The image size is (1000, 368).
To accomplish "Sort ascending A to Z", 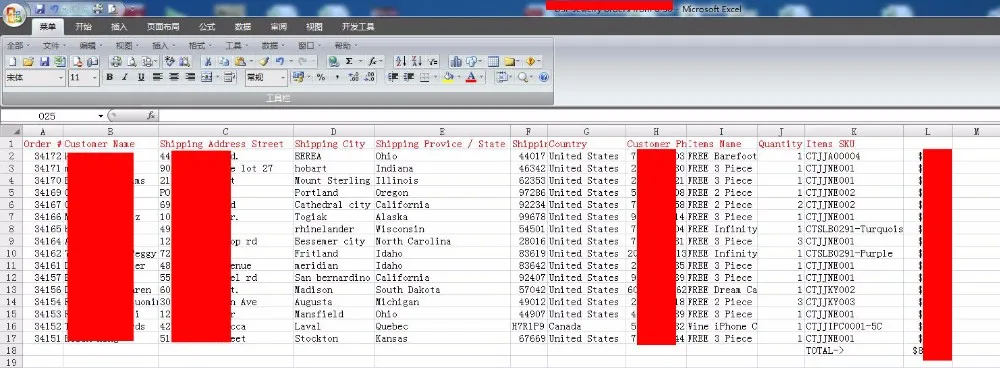I will coord(401,61).
